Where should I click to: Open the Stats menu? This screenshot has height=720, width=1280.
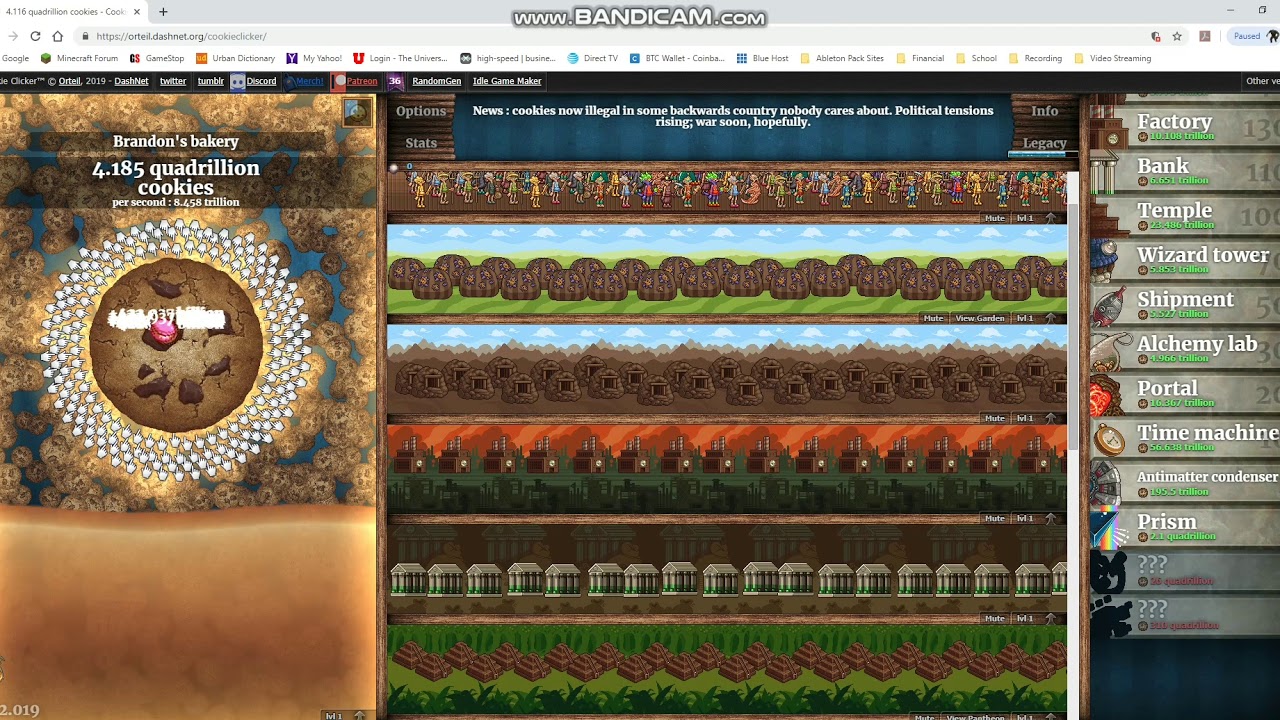[x=421, y=143]
